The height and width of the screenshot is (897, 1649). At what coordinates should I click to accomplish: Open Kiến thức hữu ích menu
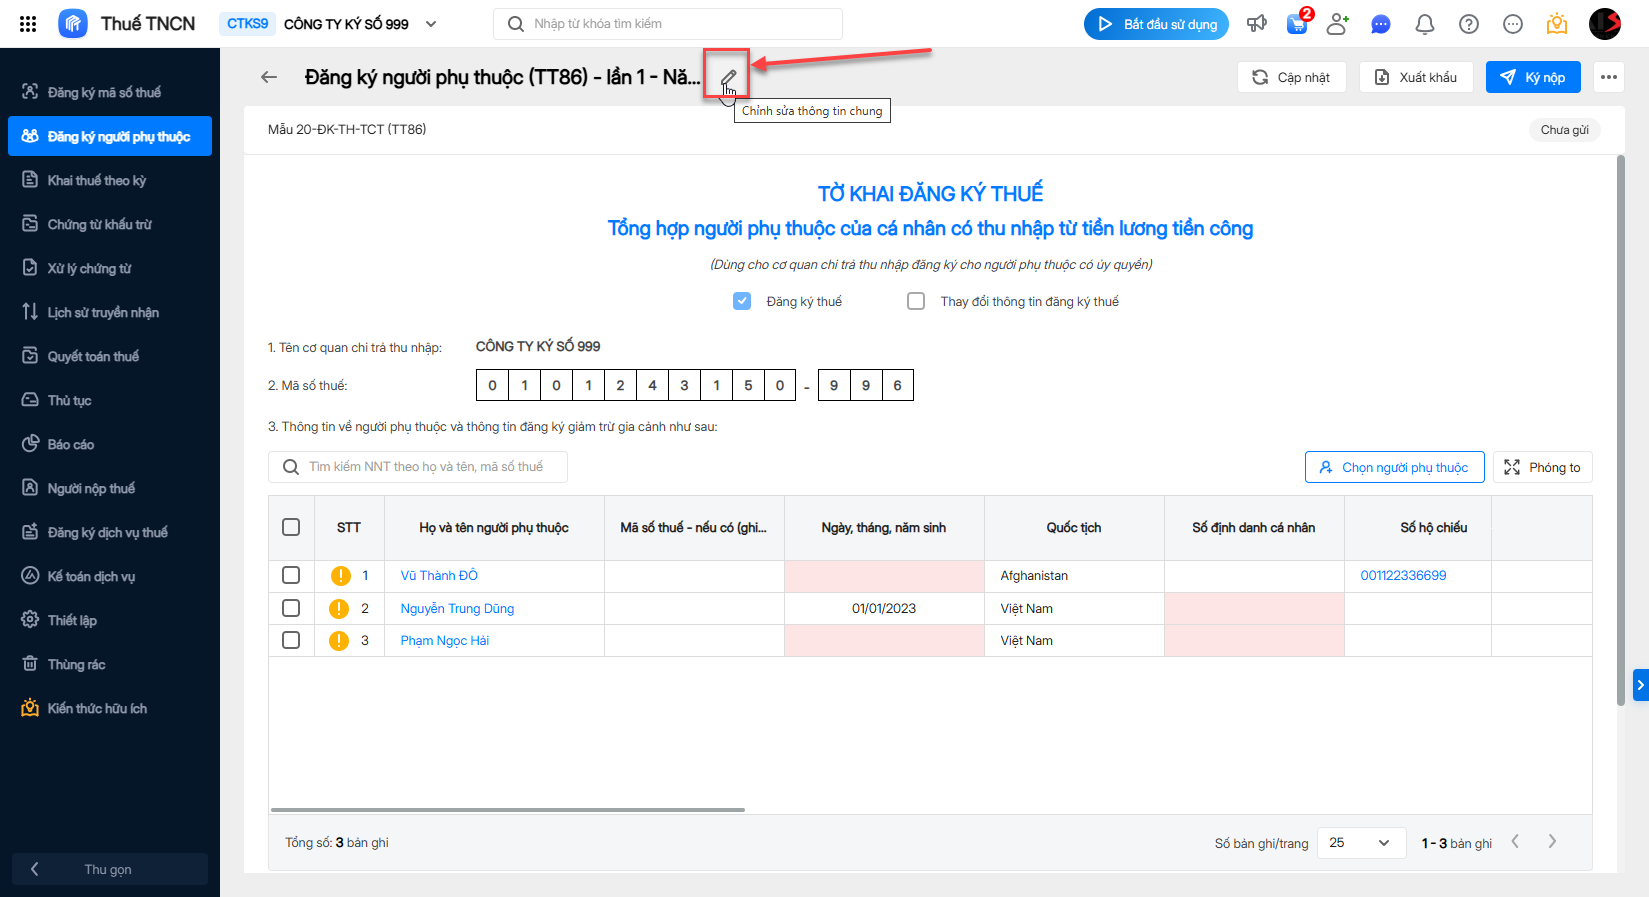click(110, 708)
